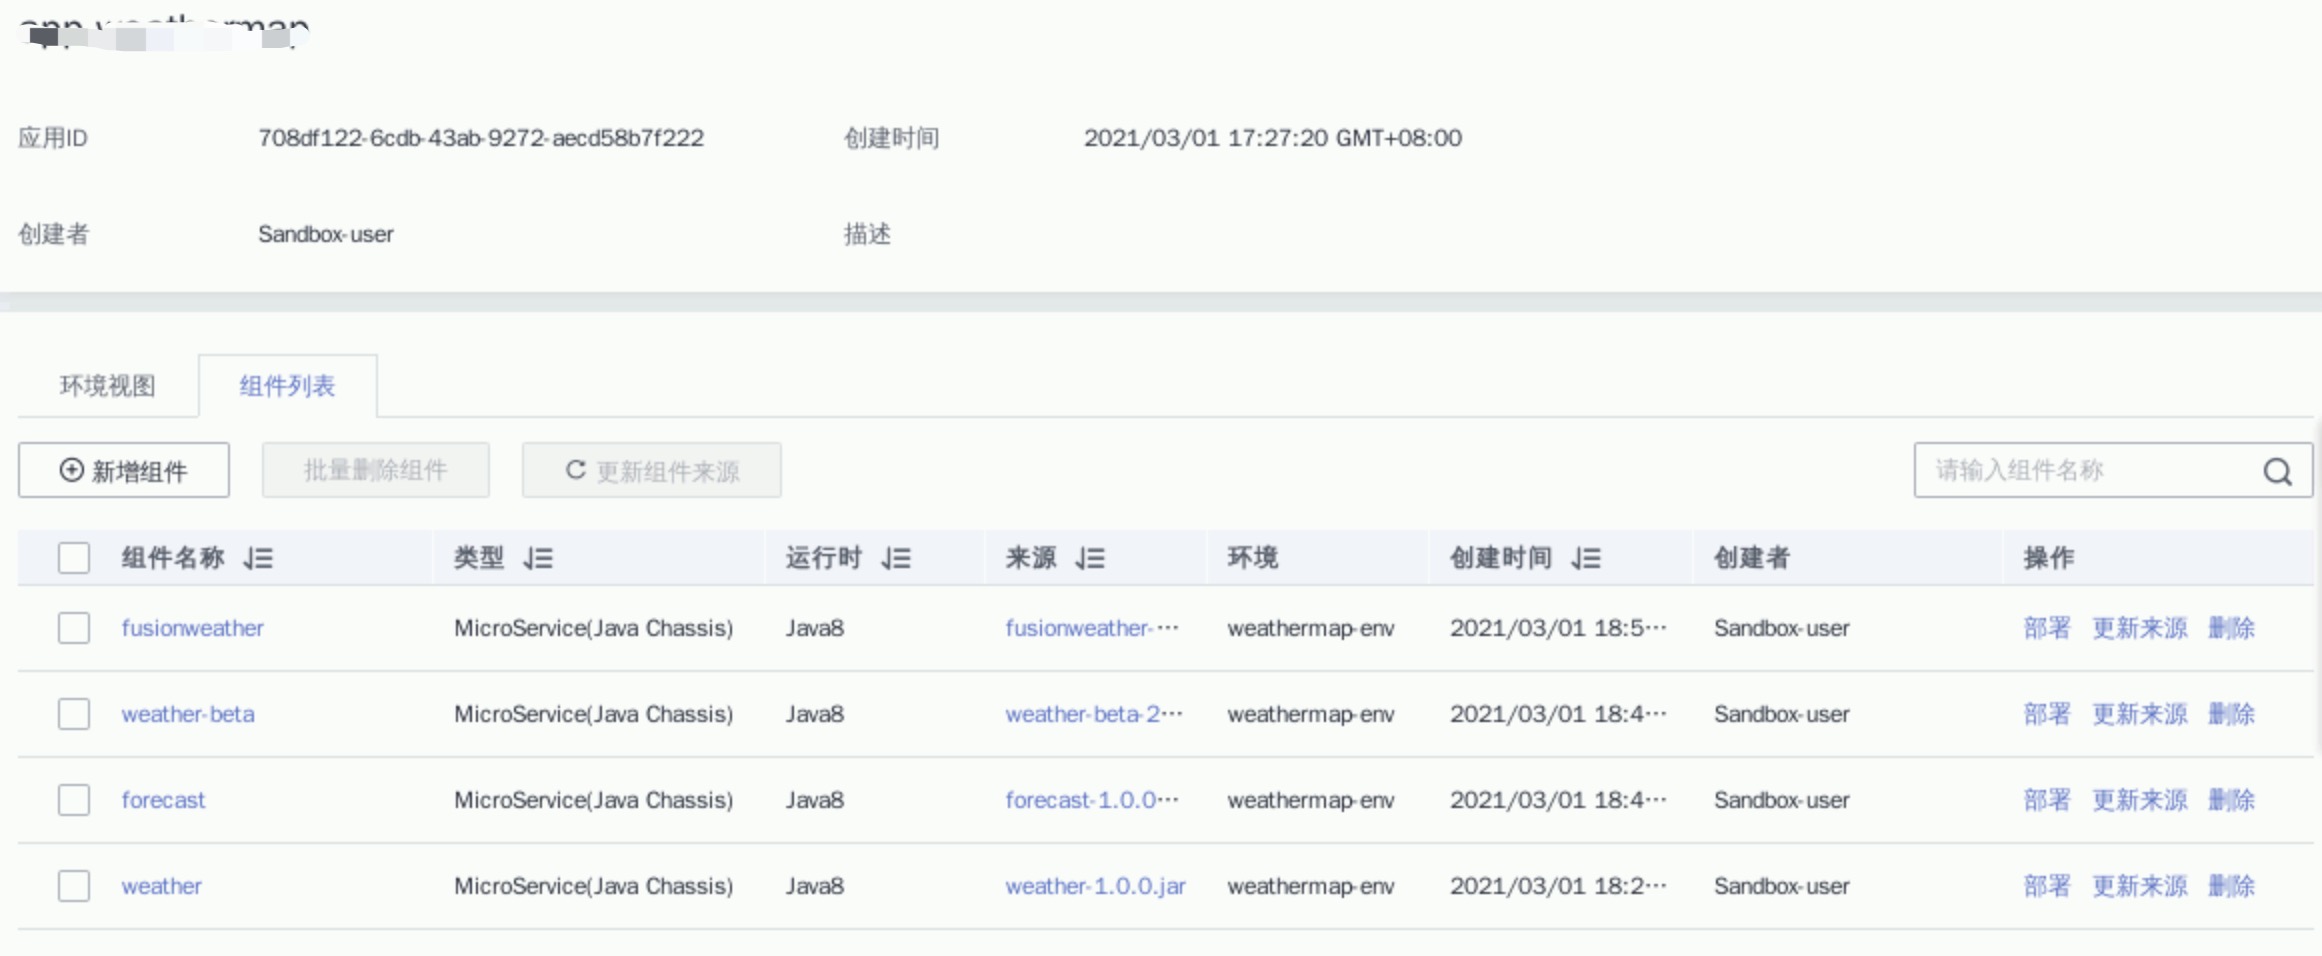Image resolution: width=2322 pixels, height=956 pixels.
Task: Sort by 组件名称 column icon
Action: (x=258, y=558)
